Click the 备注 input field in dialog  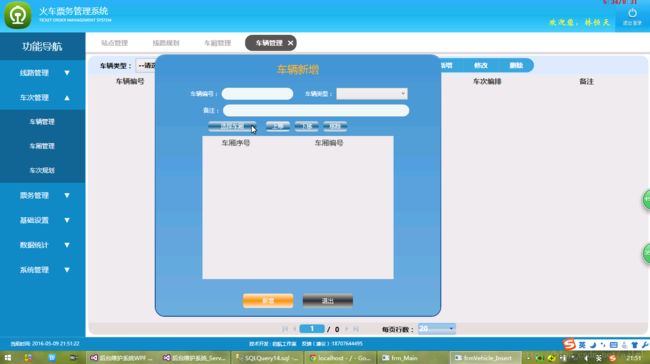(x=316, y=110)
